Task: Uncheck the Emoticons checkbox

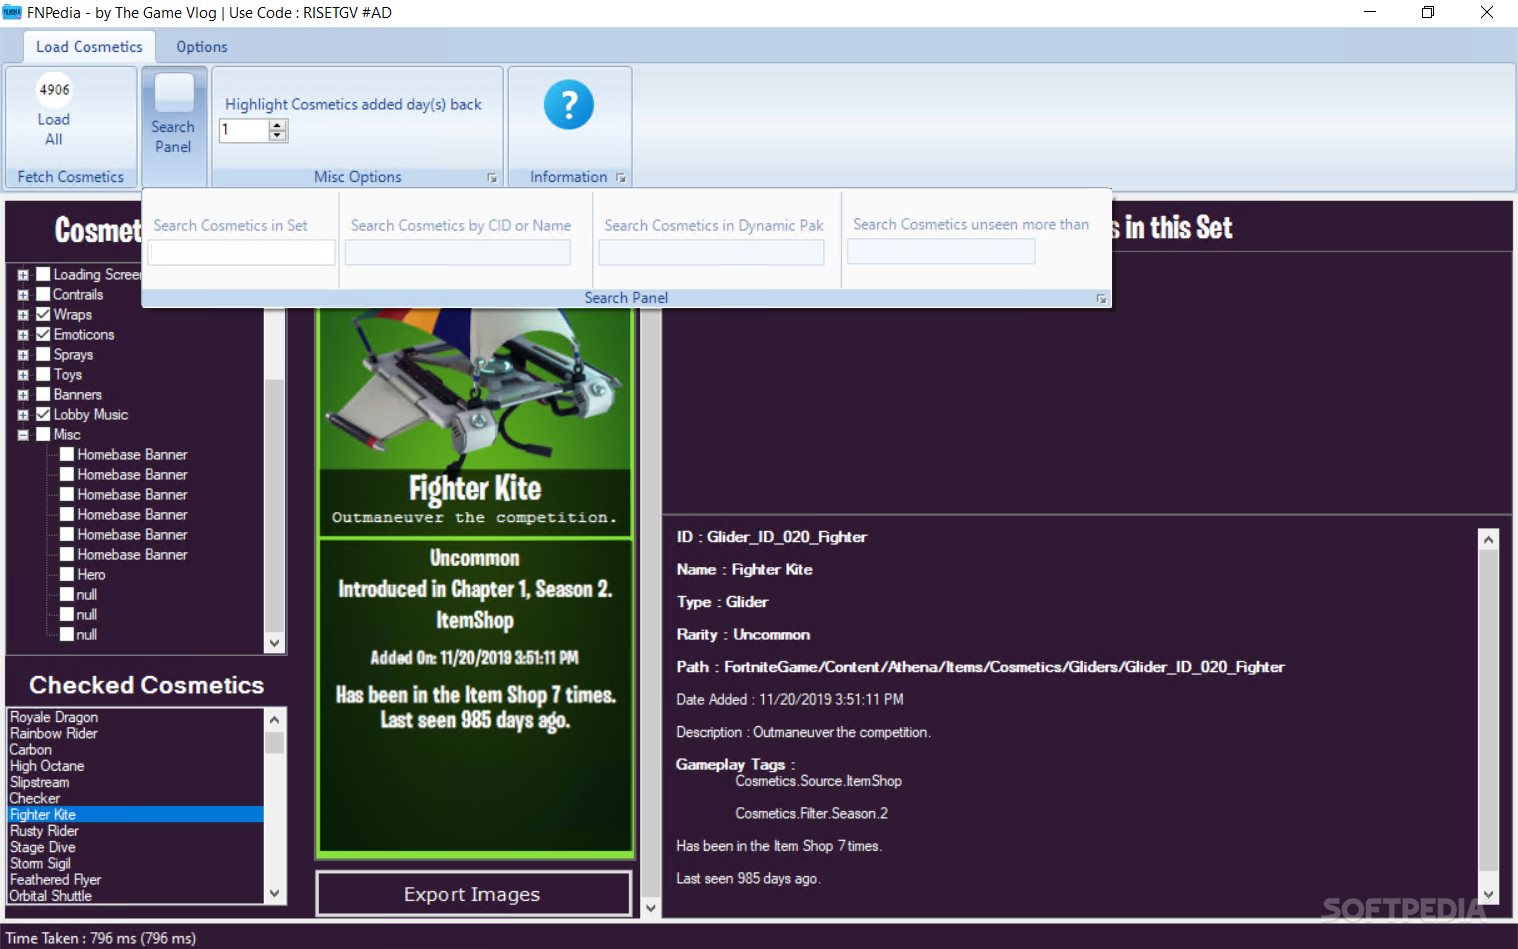Action: pyautogui.click(x=43, y=334)
